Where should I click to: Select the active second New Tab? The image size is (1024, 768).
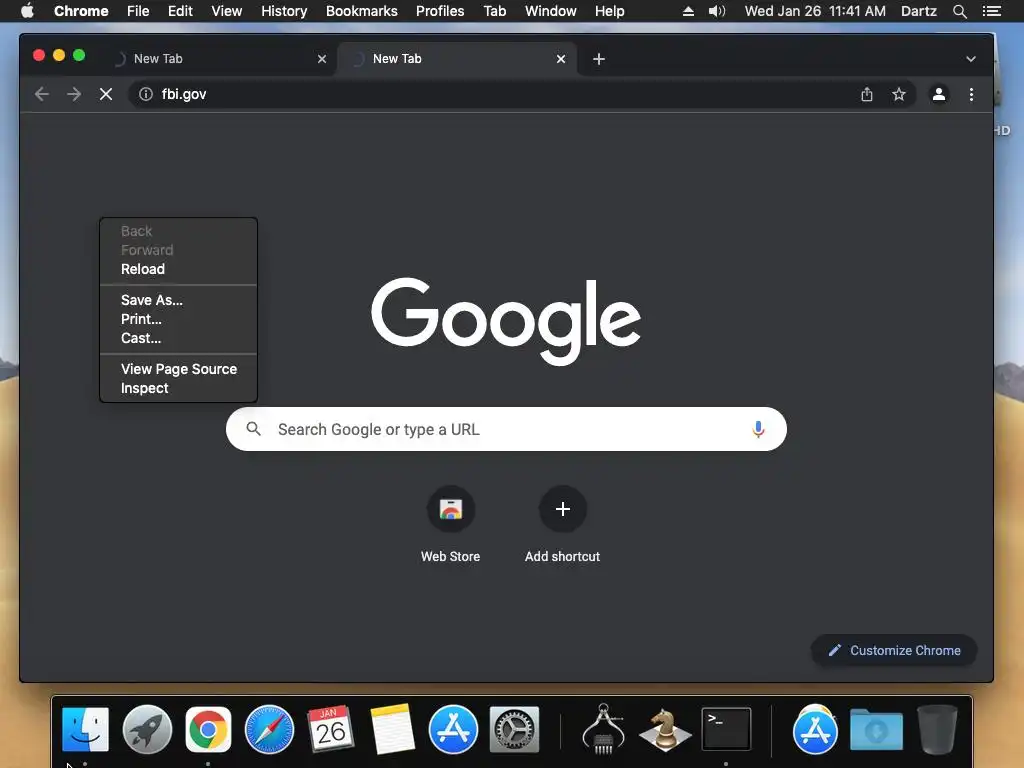[457, 59]
